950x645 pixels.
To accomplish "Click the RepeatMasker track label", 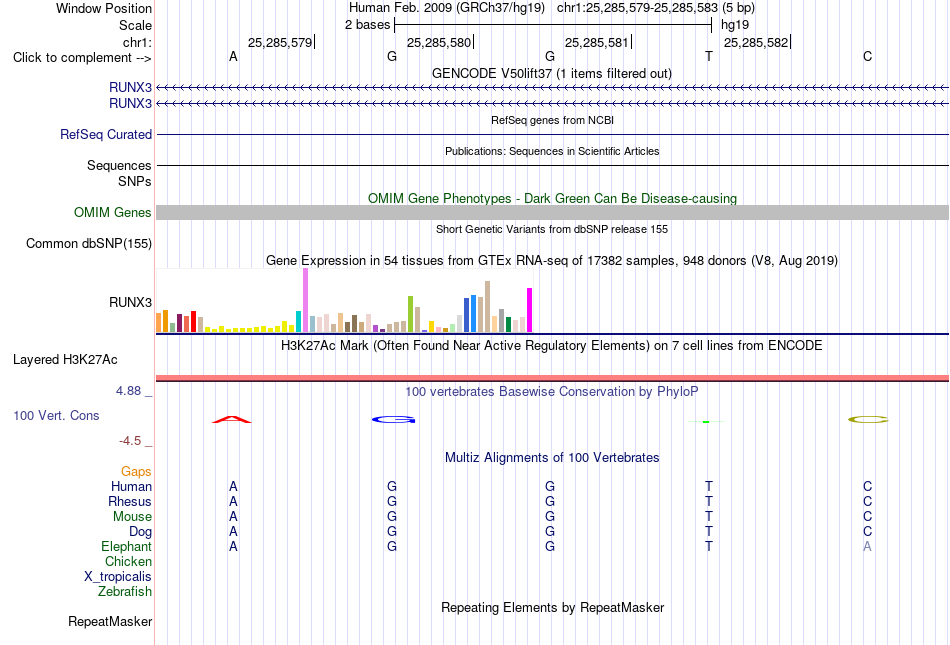I will click(110, 621).
